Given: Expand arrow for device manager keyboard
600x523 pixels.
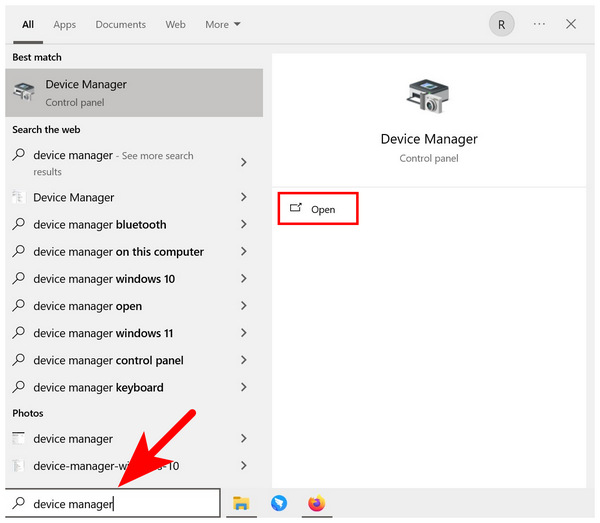Looking at the screenshot, I should [244, 387].
